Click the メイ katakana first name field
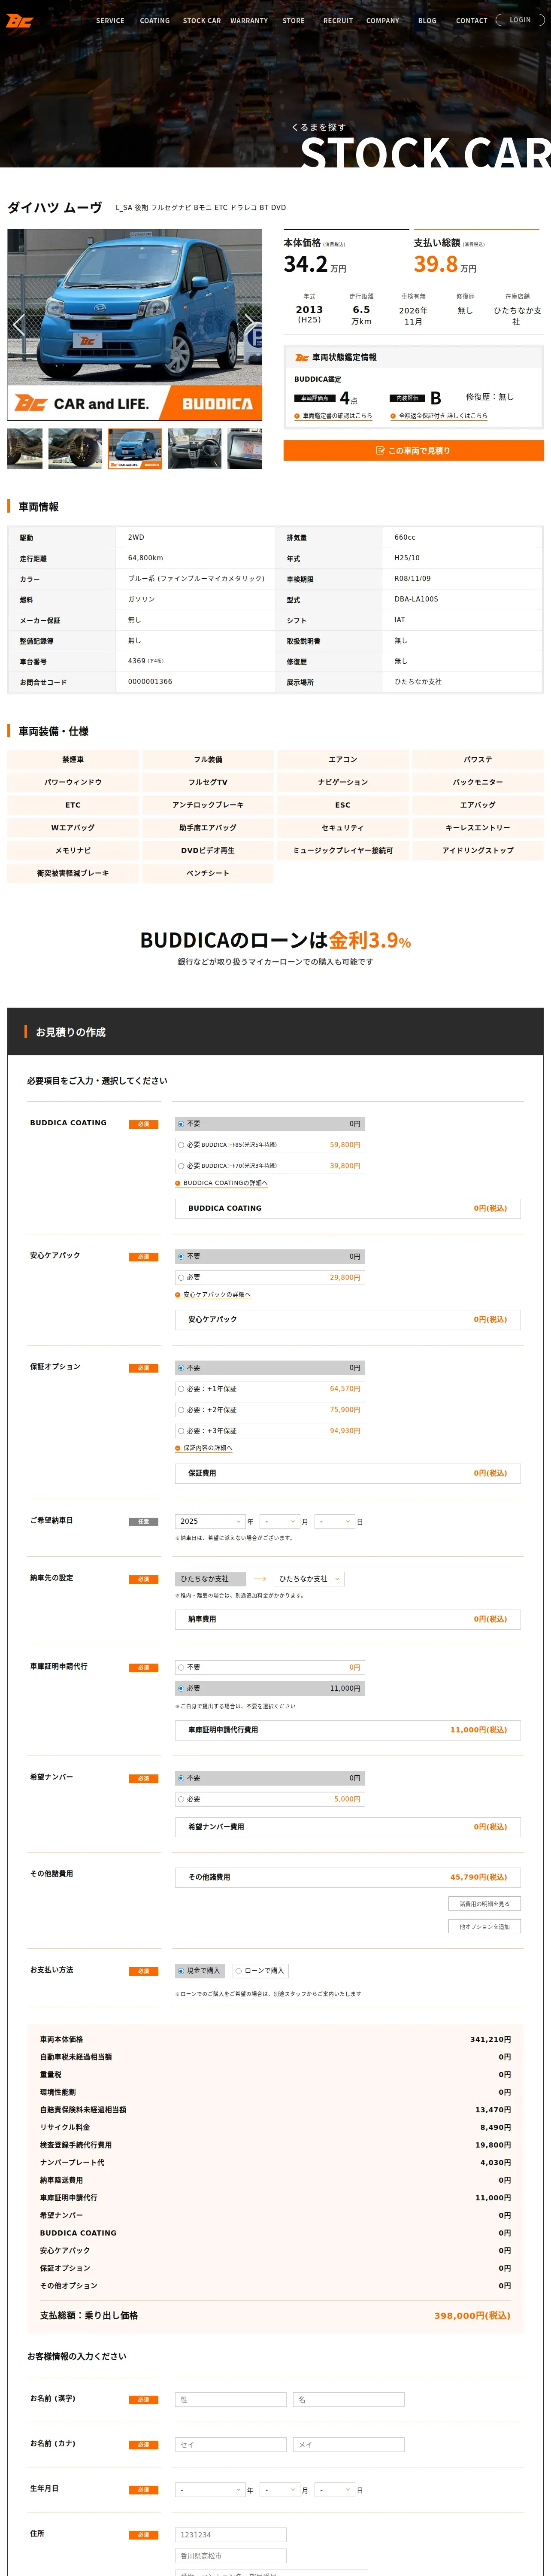 349,2445
